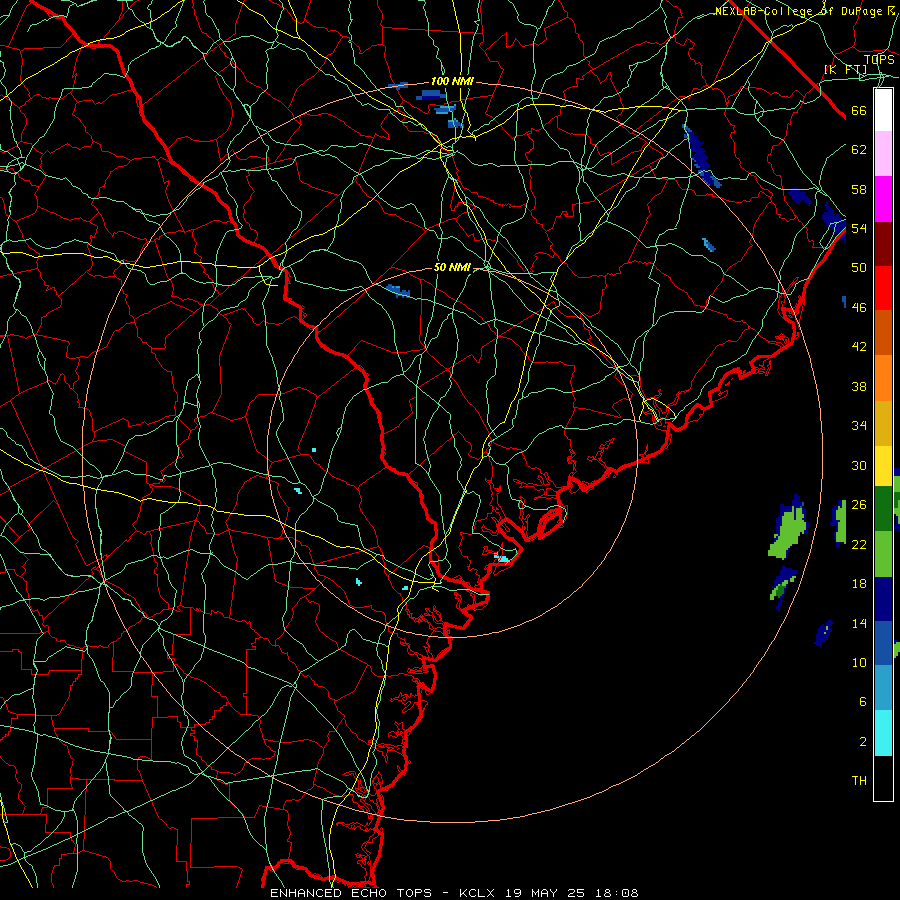Screen dimensions: 900x900
Task: Click the dark green legend swatch
Action: coord(883,509)
